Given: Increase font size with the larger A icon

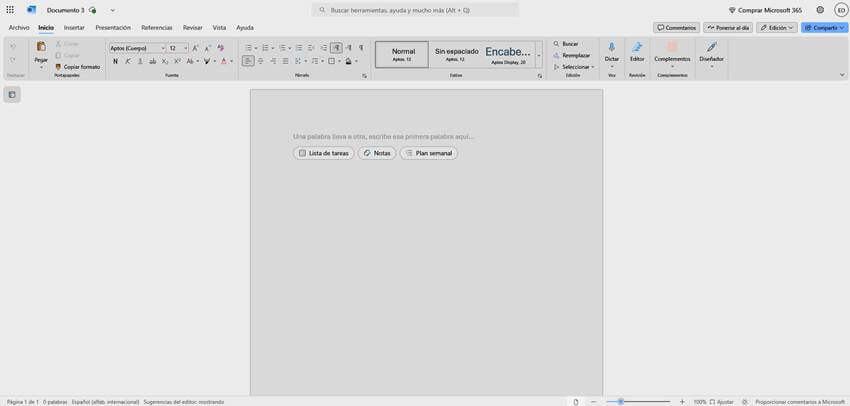Looking at the screenshot, I should (x=195, y=48).
